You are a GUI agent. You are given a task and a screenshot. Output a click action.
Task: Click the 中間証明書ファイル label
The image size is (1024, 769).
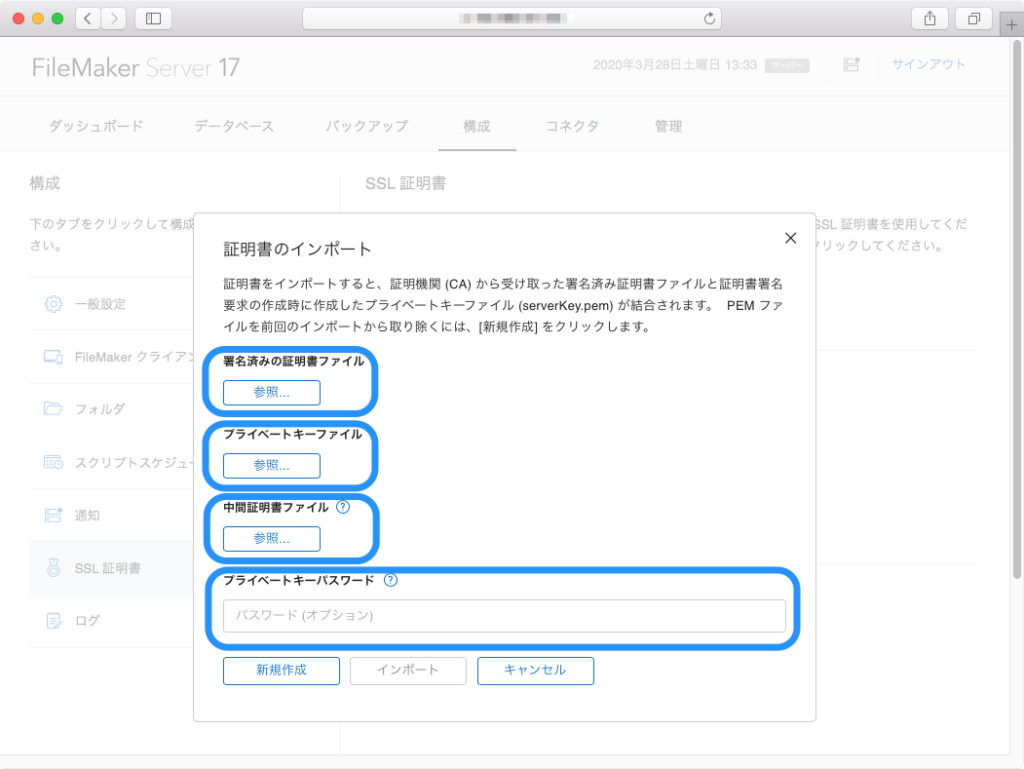(276, 507)
